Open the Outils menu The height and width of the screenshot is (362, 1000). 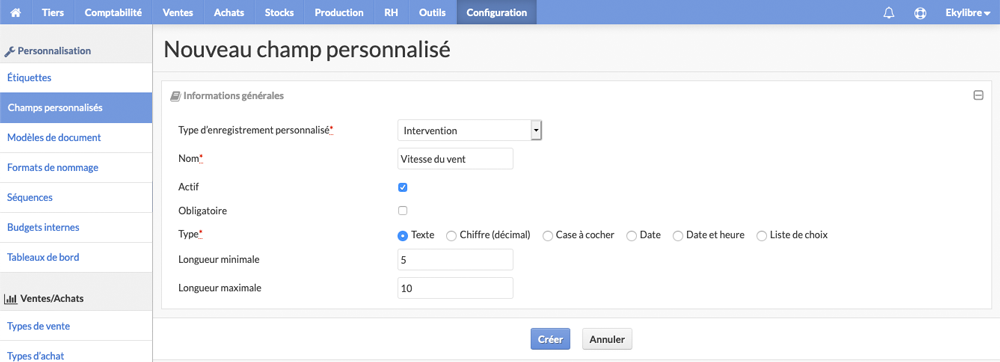tap(433, 12)
